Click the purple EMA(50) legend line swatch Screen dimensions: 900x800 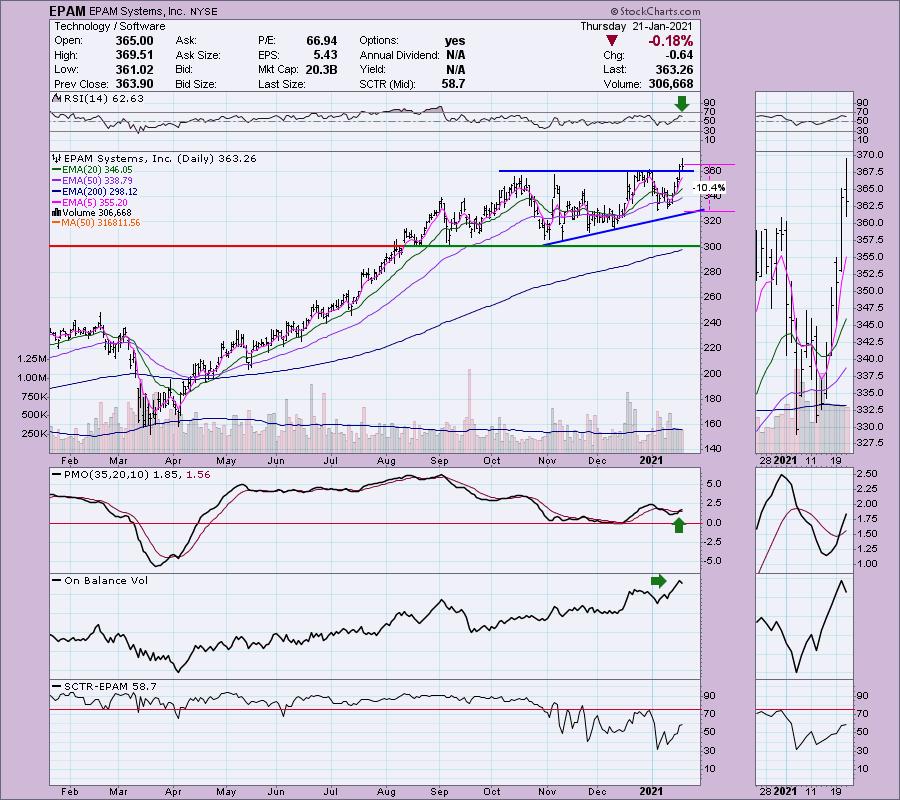coord(56,181)
